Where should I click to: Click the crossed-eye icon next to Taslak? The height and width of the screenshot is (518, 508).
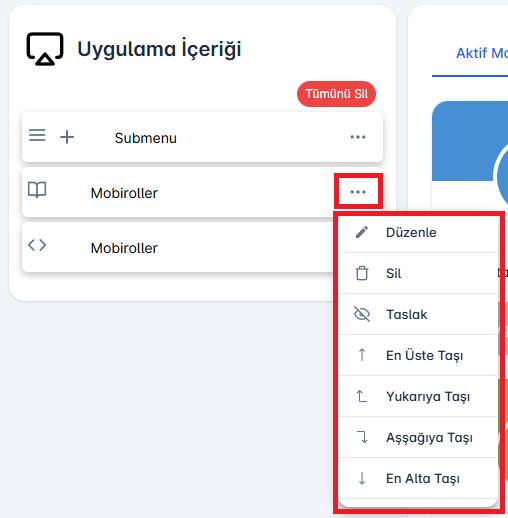tap(362, 314)
